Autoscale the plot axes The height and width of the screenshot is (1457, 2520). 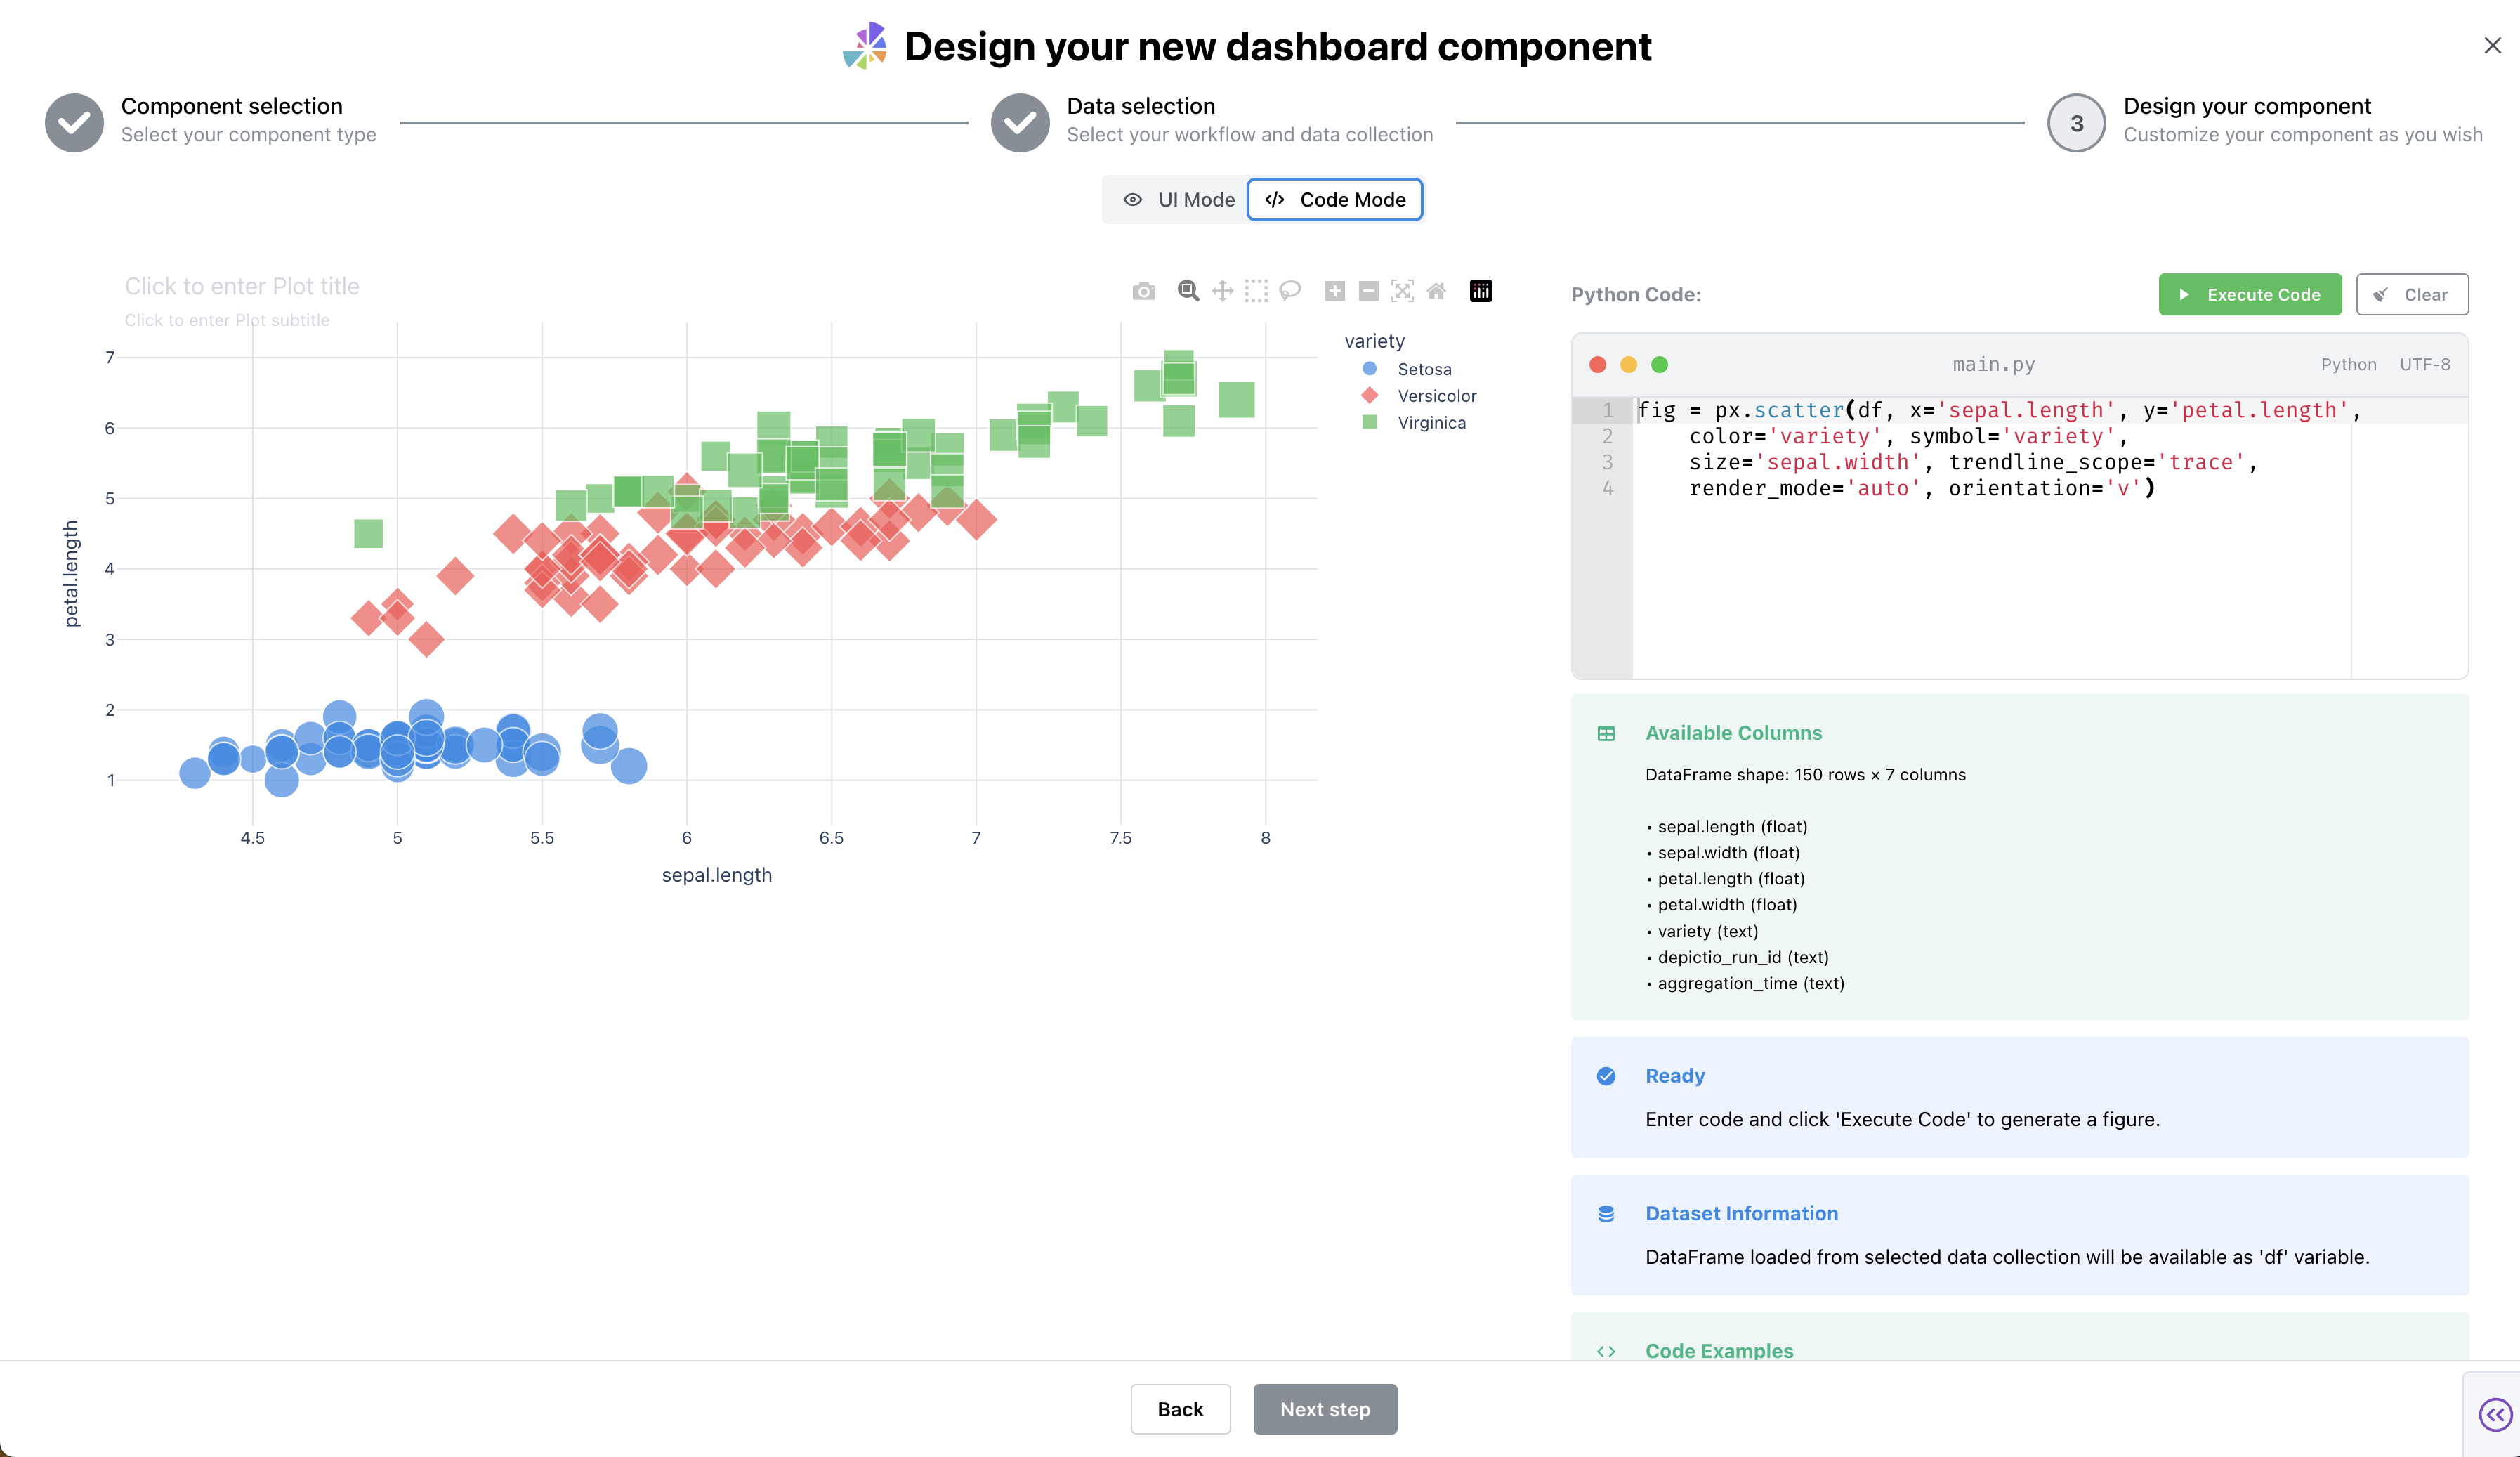1402,291
